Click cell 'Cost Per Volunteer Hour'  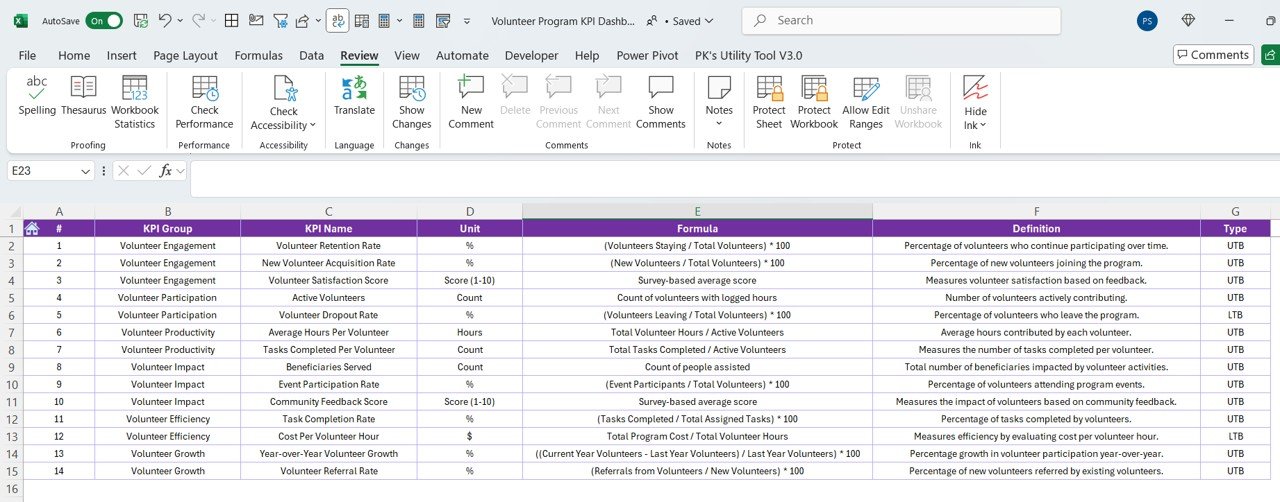click(329, 437)
